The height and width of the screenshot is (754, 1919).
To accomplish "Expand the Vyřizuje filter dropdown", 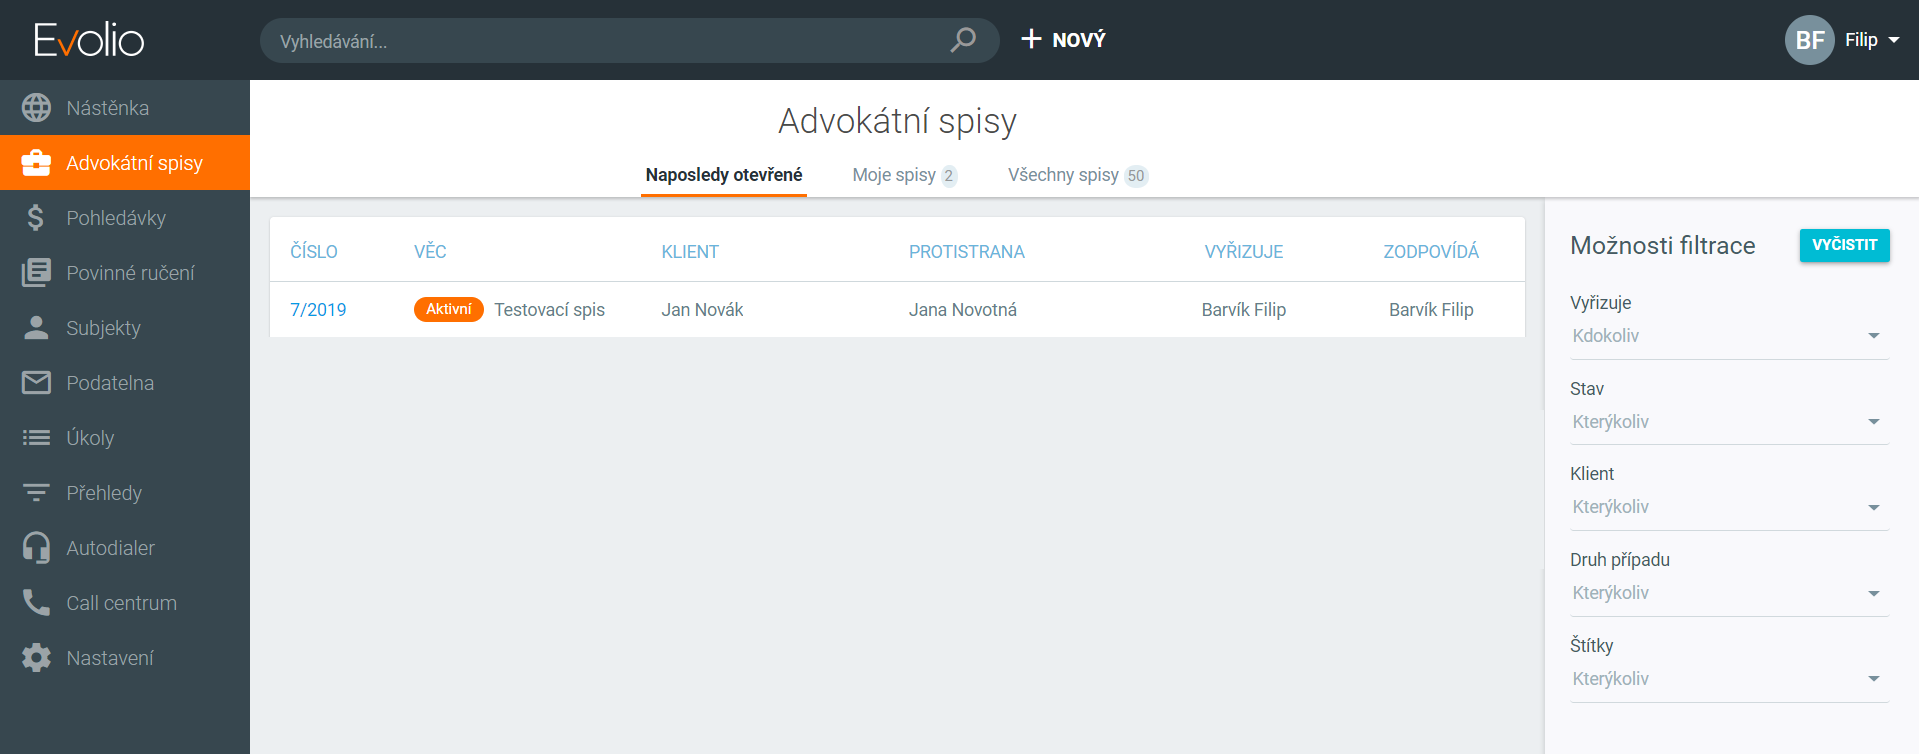I will pos(1728,336).
